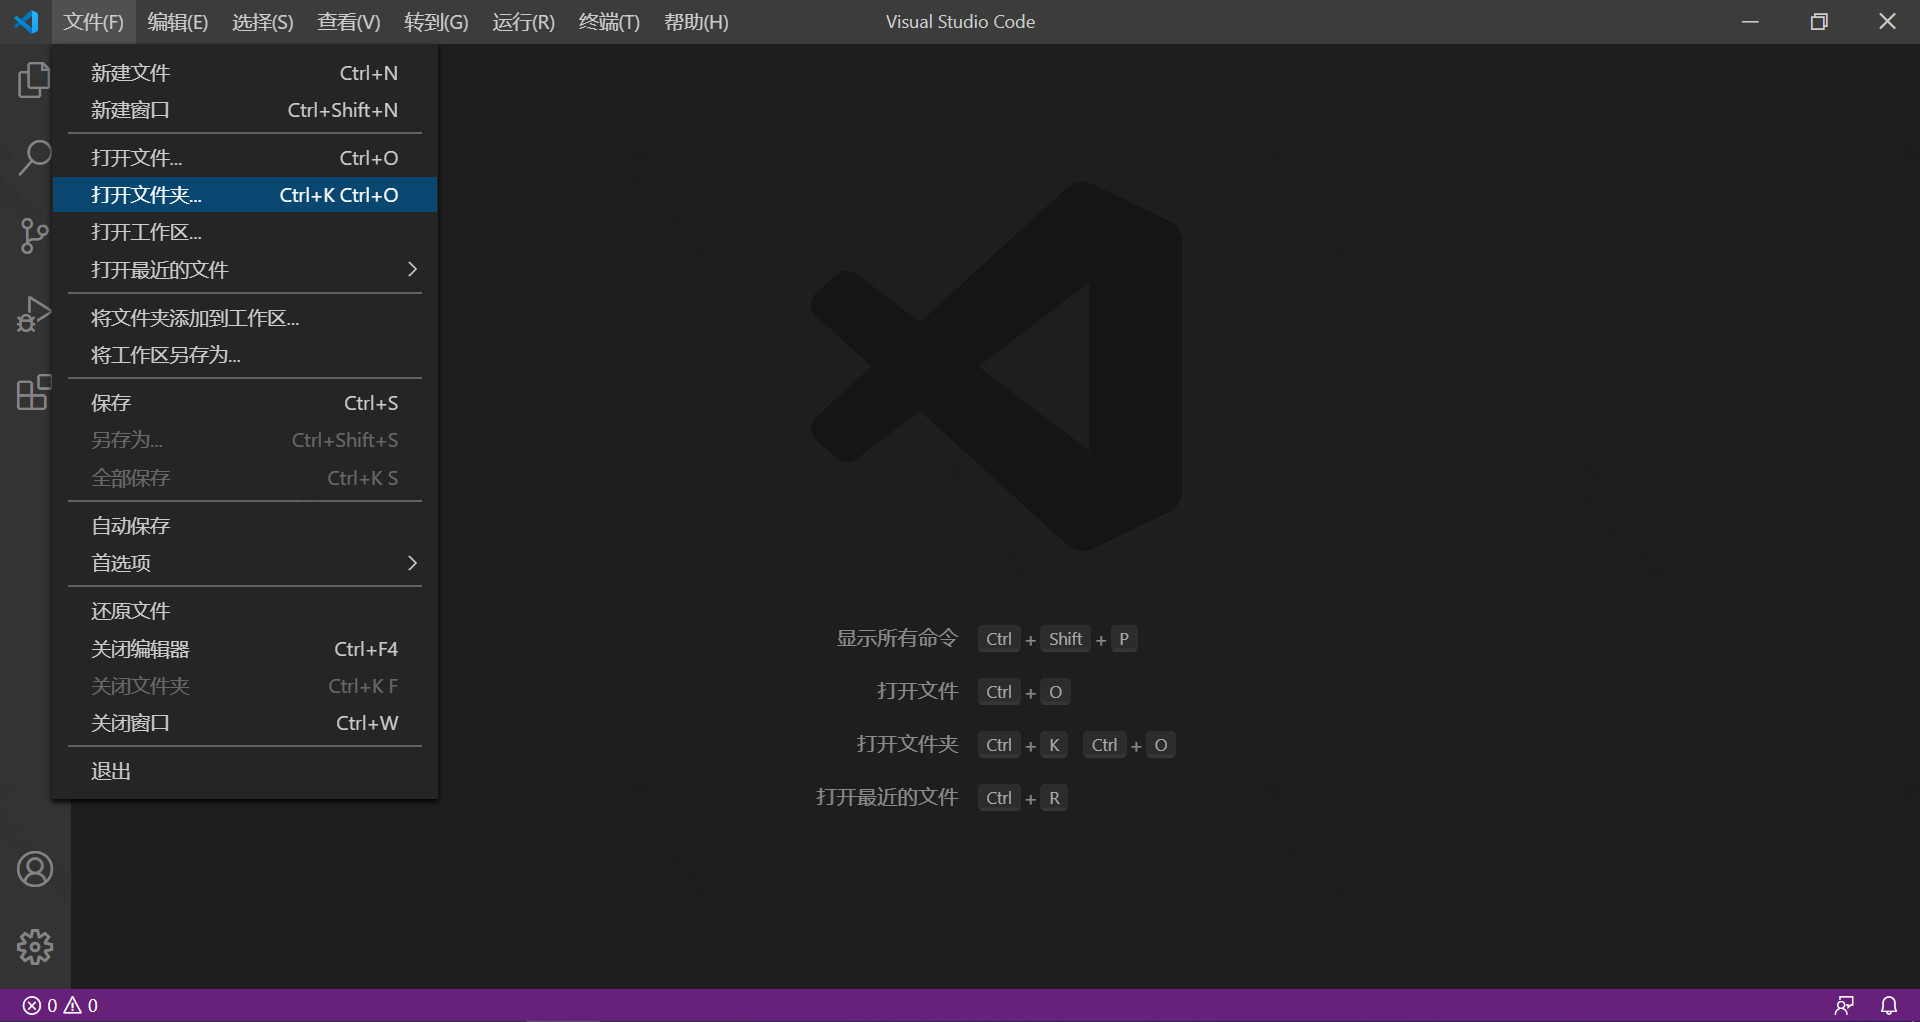Expand 打开最近的文件 submenu
1920x1022 pixels.
click(244, 270)
